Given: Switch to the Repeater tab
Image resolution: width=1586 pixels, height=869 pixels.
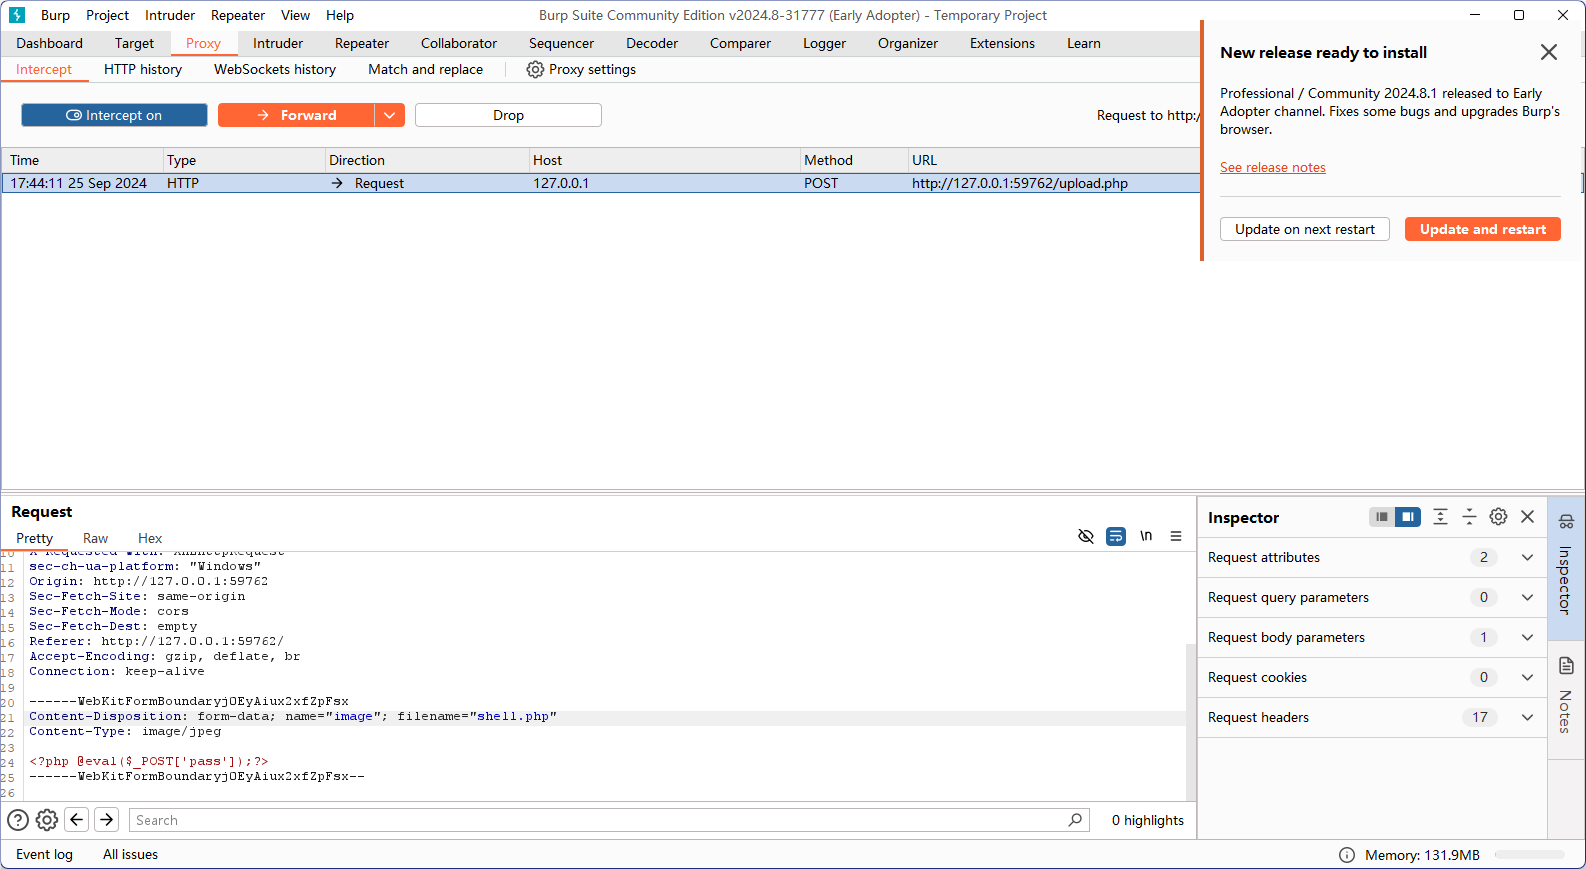Looking at the screenshot, I should [x=362, y=43].
